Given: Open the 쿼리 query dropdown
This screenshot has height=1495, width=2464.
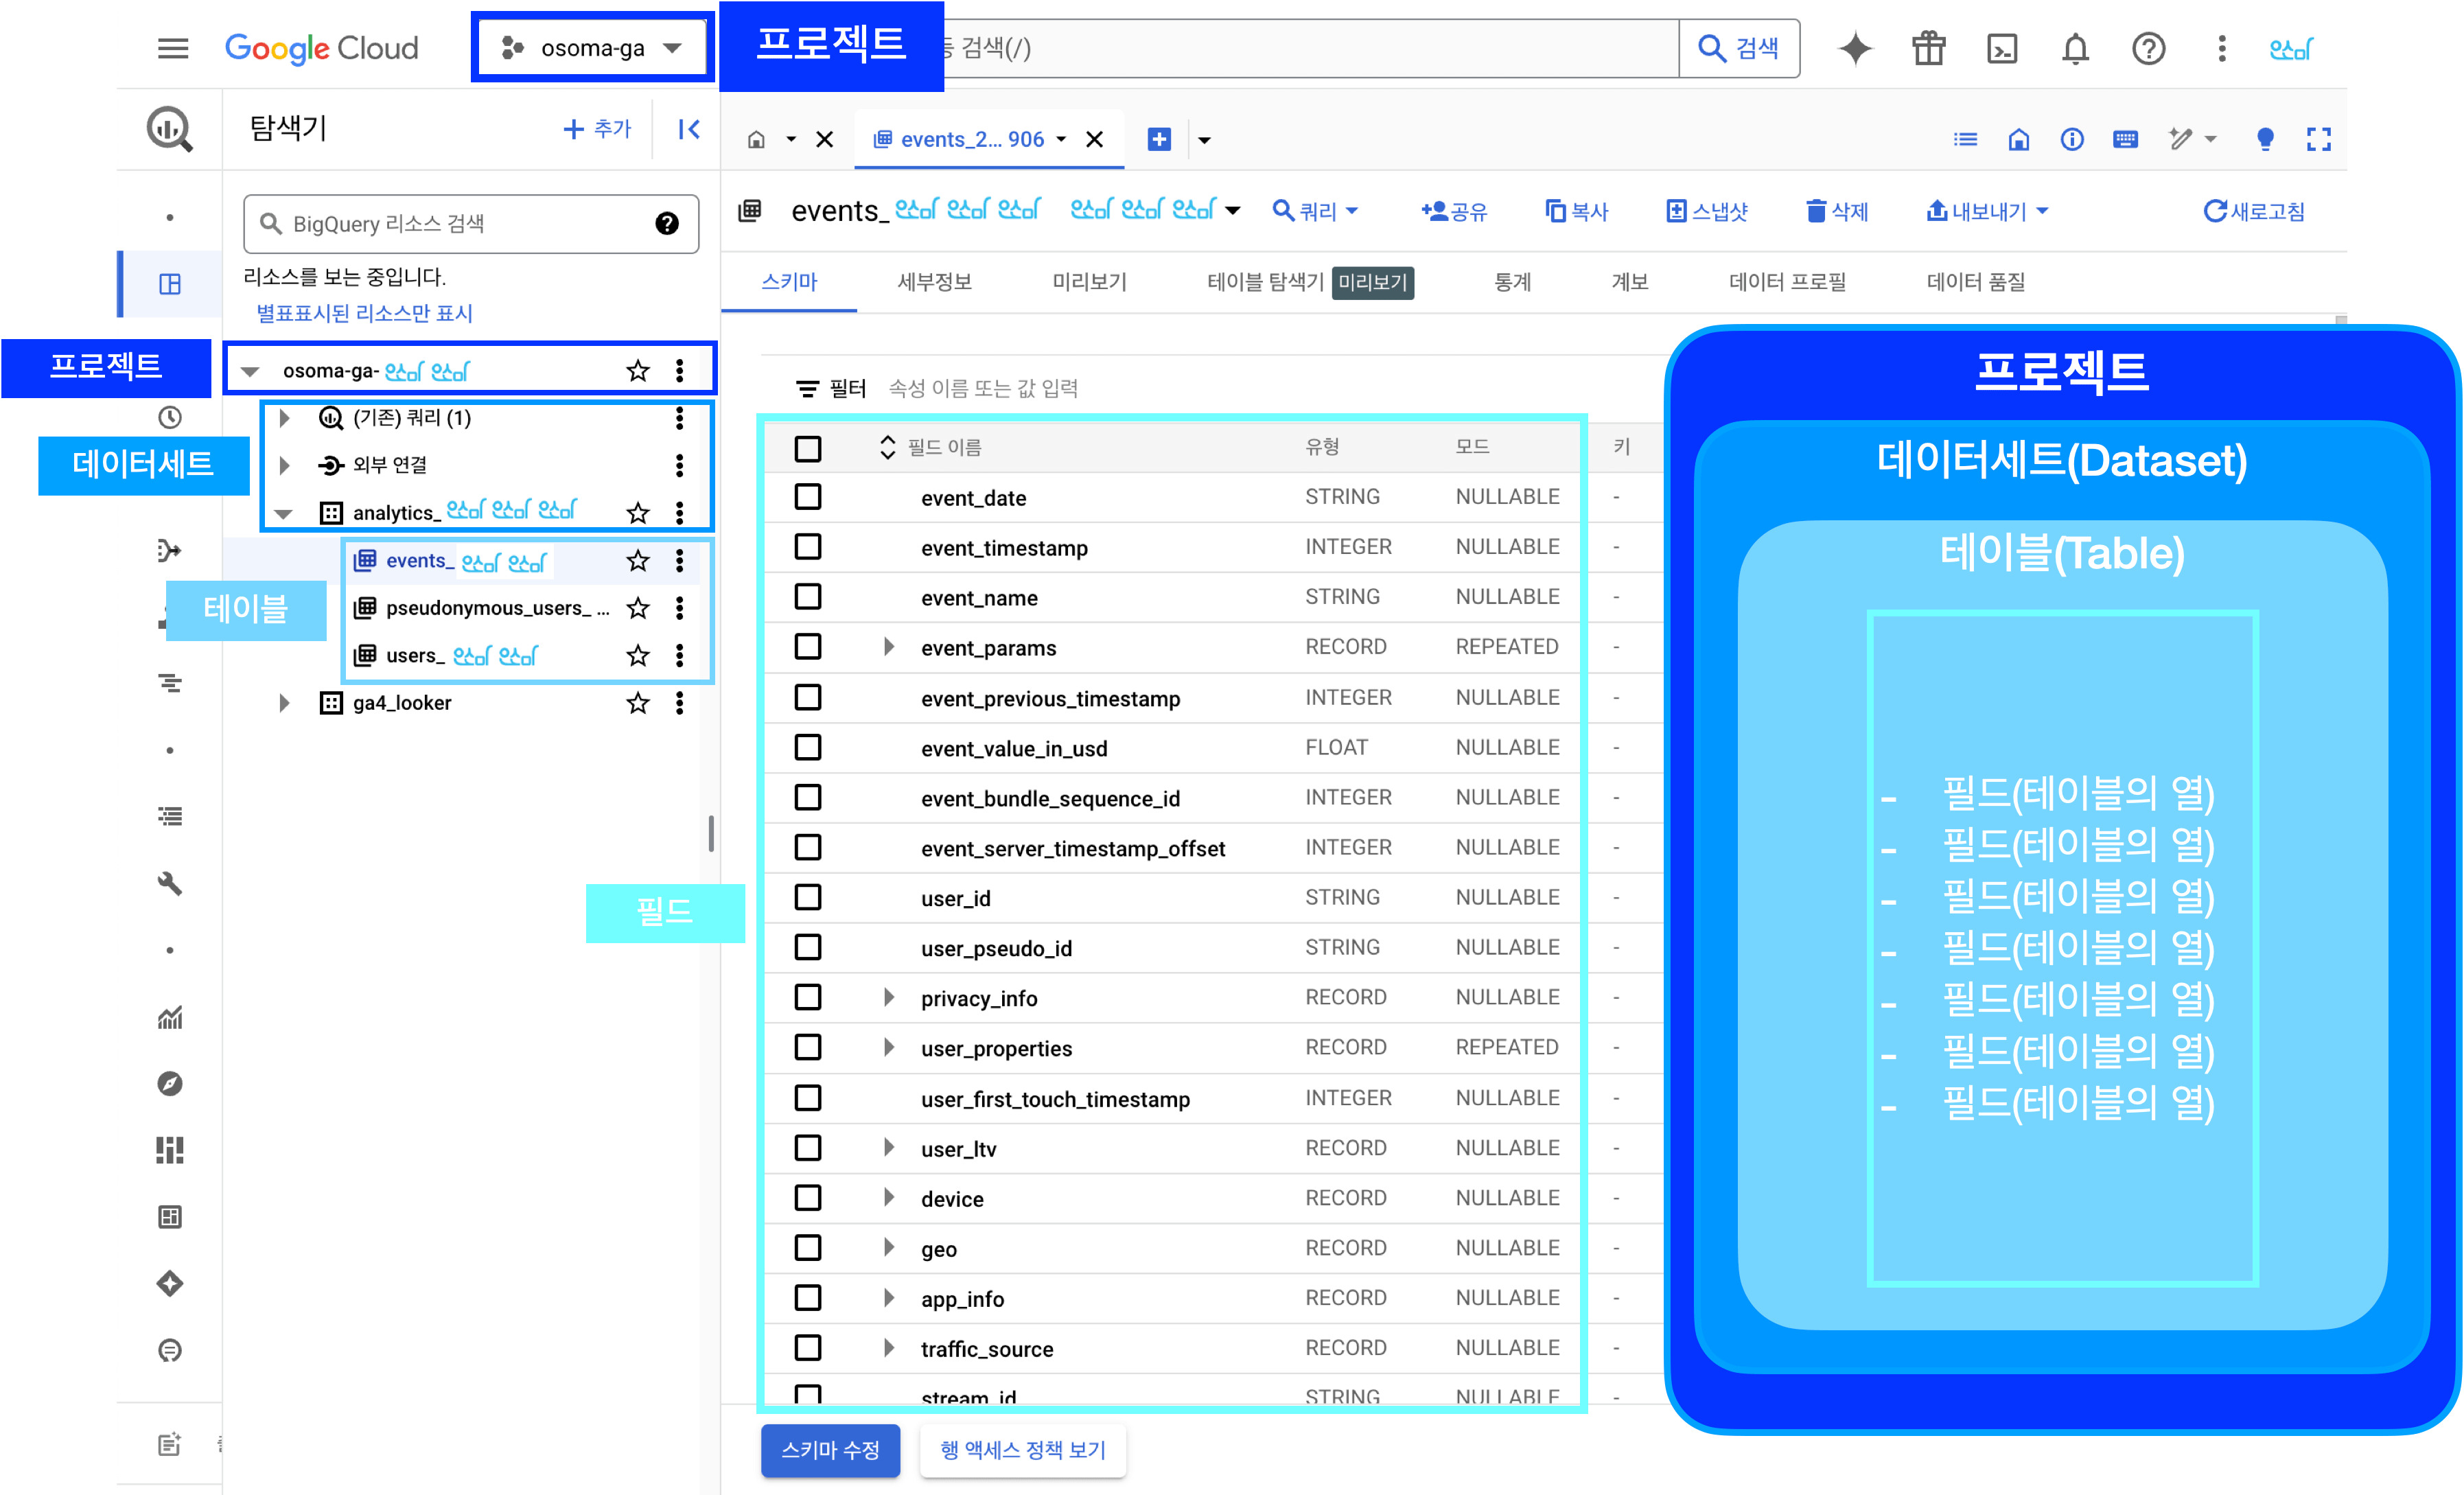Looking at the screenshot, I should (x=1315, y=211).
